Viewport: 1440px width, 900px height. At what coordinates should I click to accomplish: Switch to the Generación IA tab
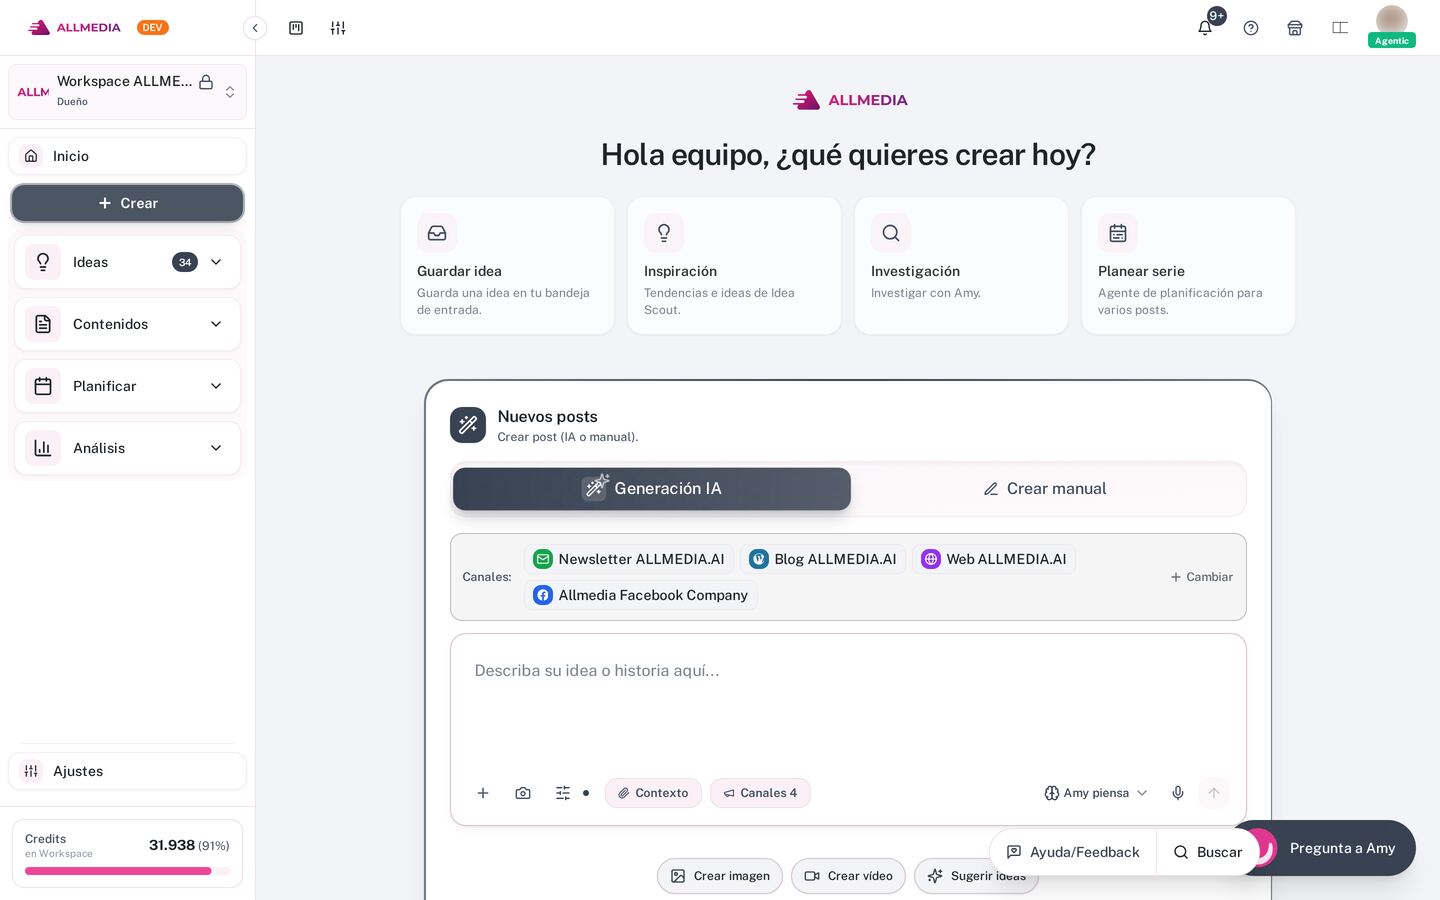tap(652, 489)
